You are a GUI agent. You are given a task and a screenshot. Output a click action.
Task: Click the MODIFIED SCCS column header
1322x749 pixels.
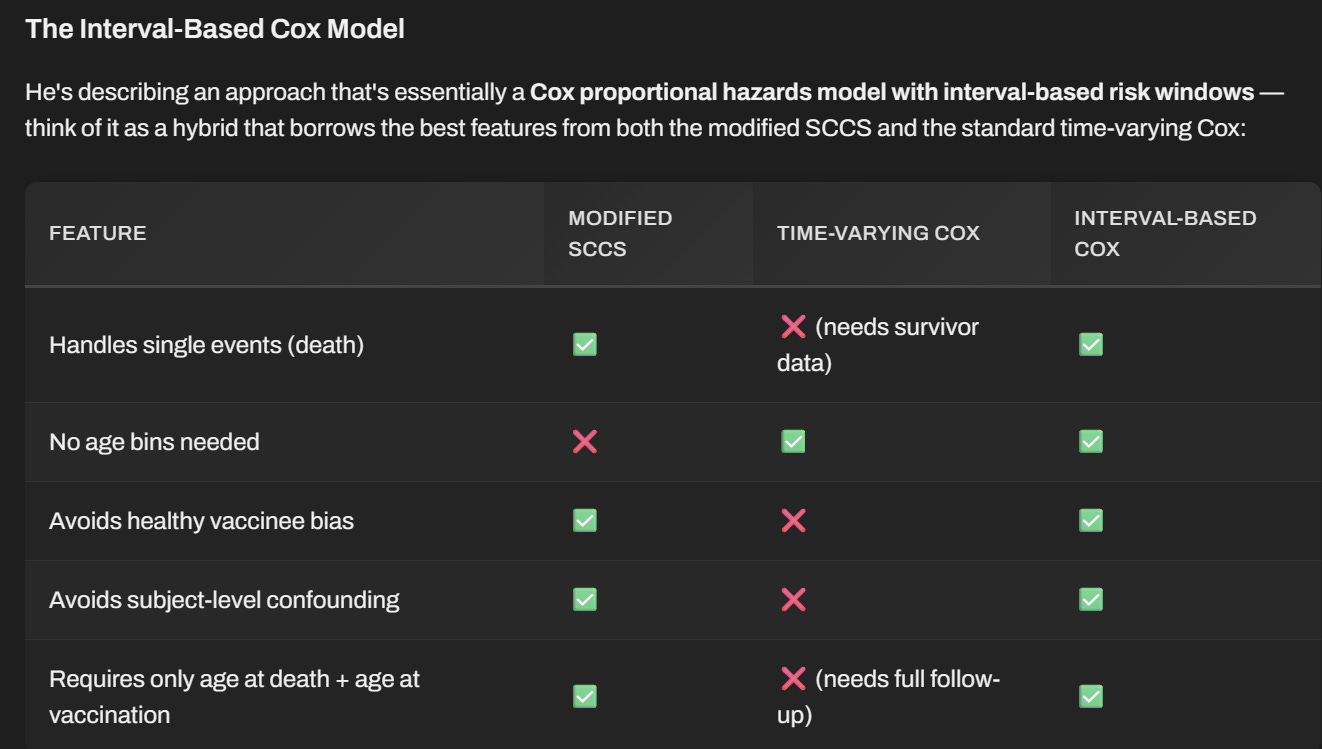pyautogui.click(x=620, y=233)
